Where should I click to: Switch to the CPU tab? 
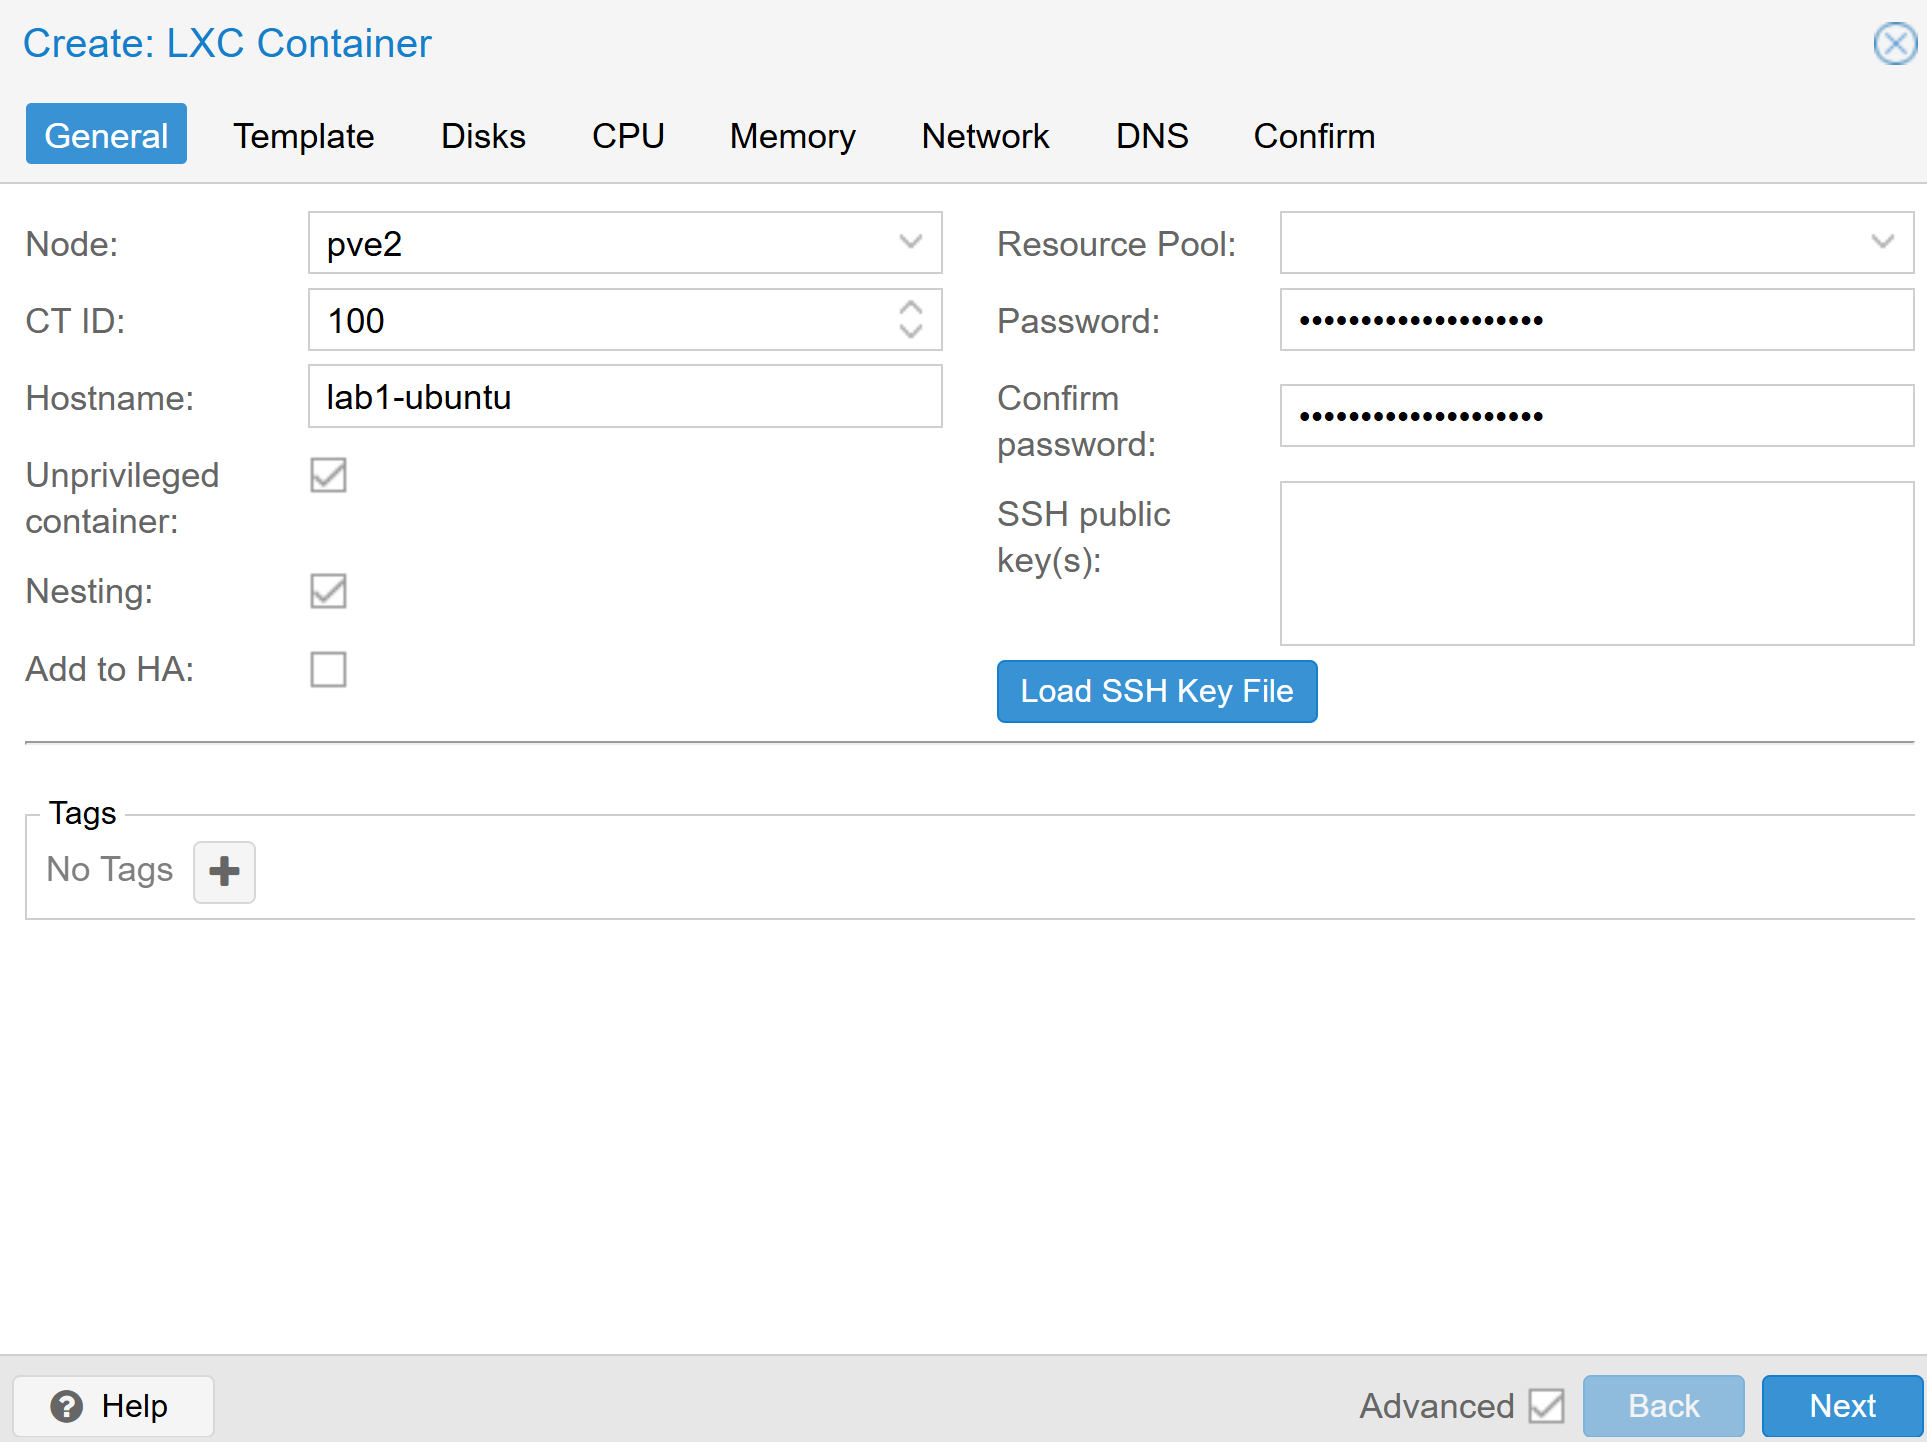(628, 135)
